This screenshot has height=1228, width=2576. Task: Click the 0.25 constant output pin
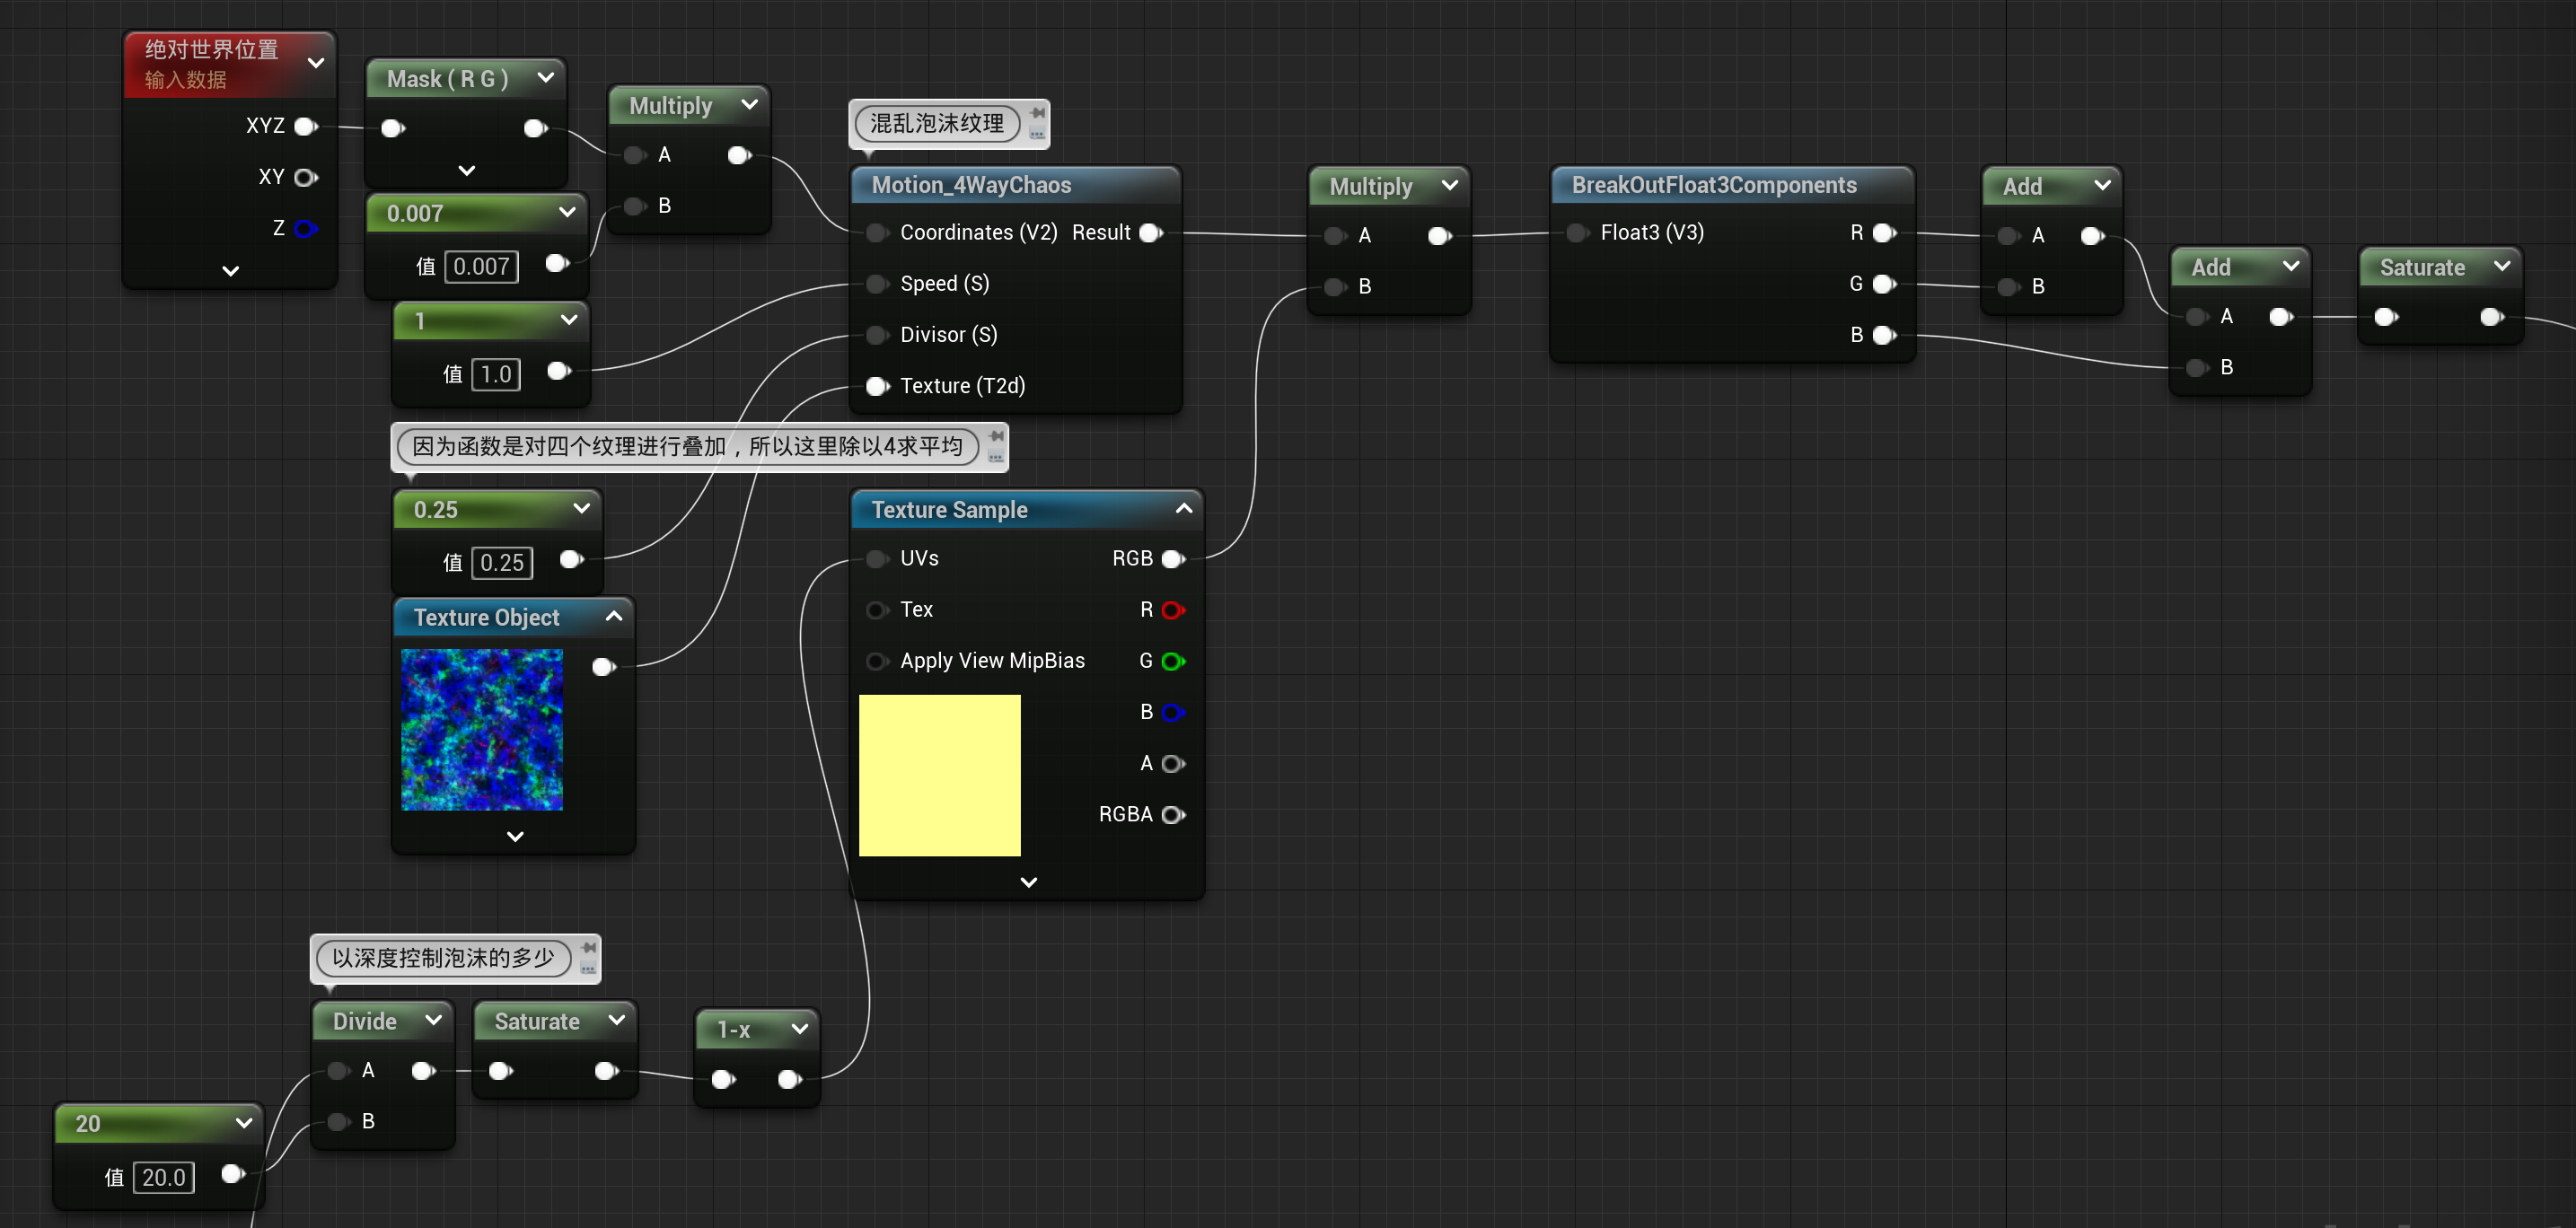coord(571,559)
